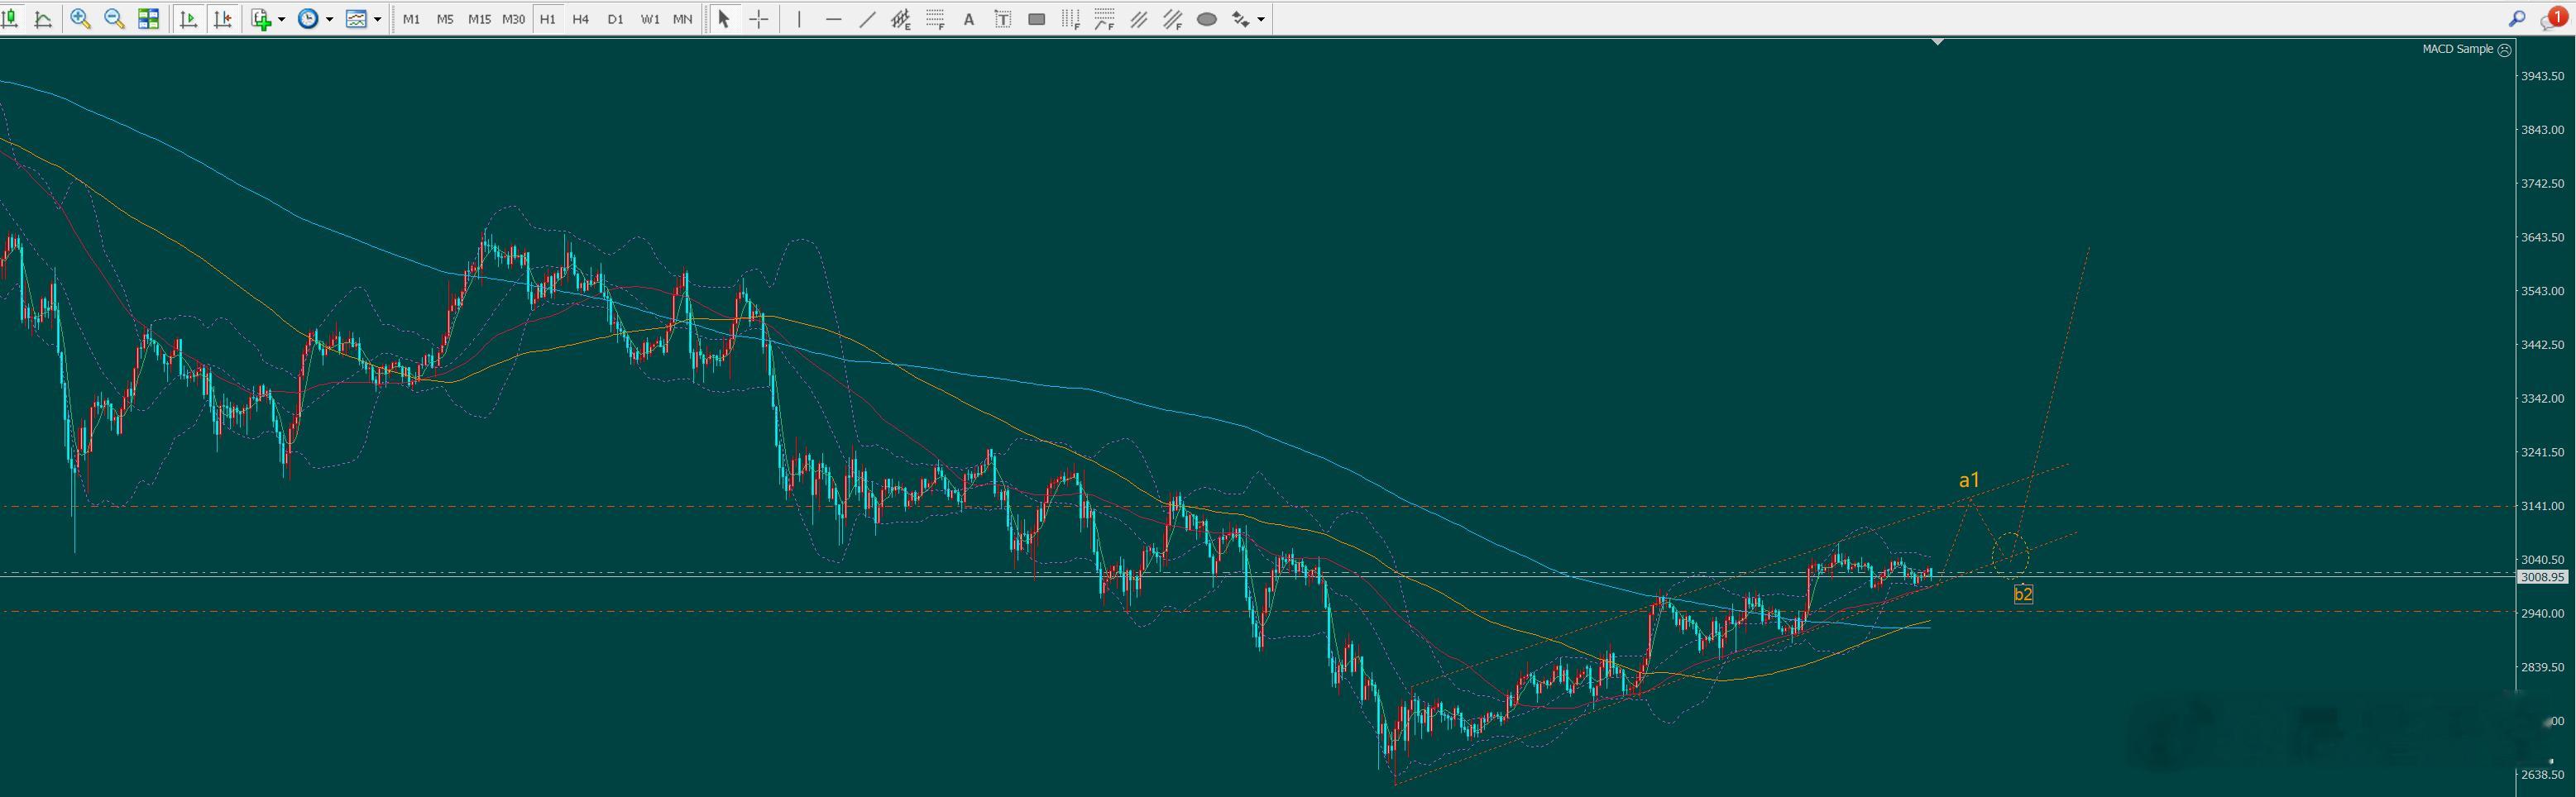Switch timeframe to W1 weekly

[650, 19]
